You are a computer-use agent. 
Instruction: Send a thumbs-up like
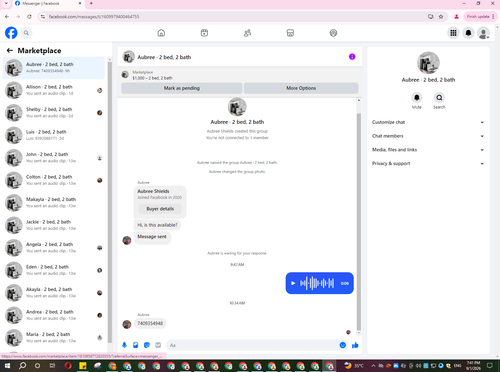pos(355,345)
